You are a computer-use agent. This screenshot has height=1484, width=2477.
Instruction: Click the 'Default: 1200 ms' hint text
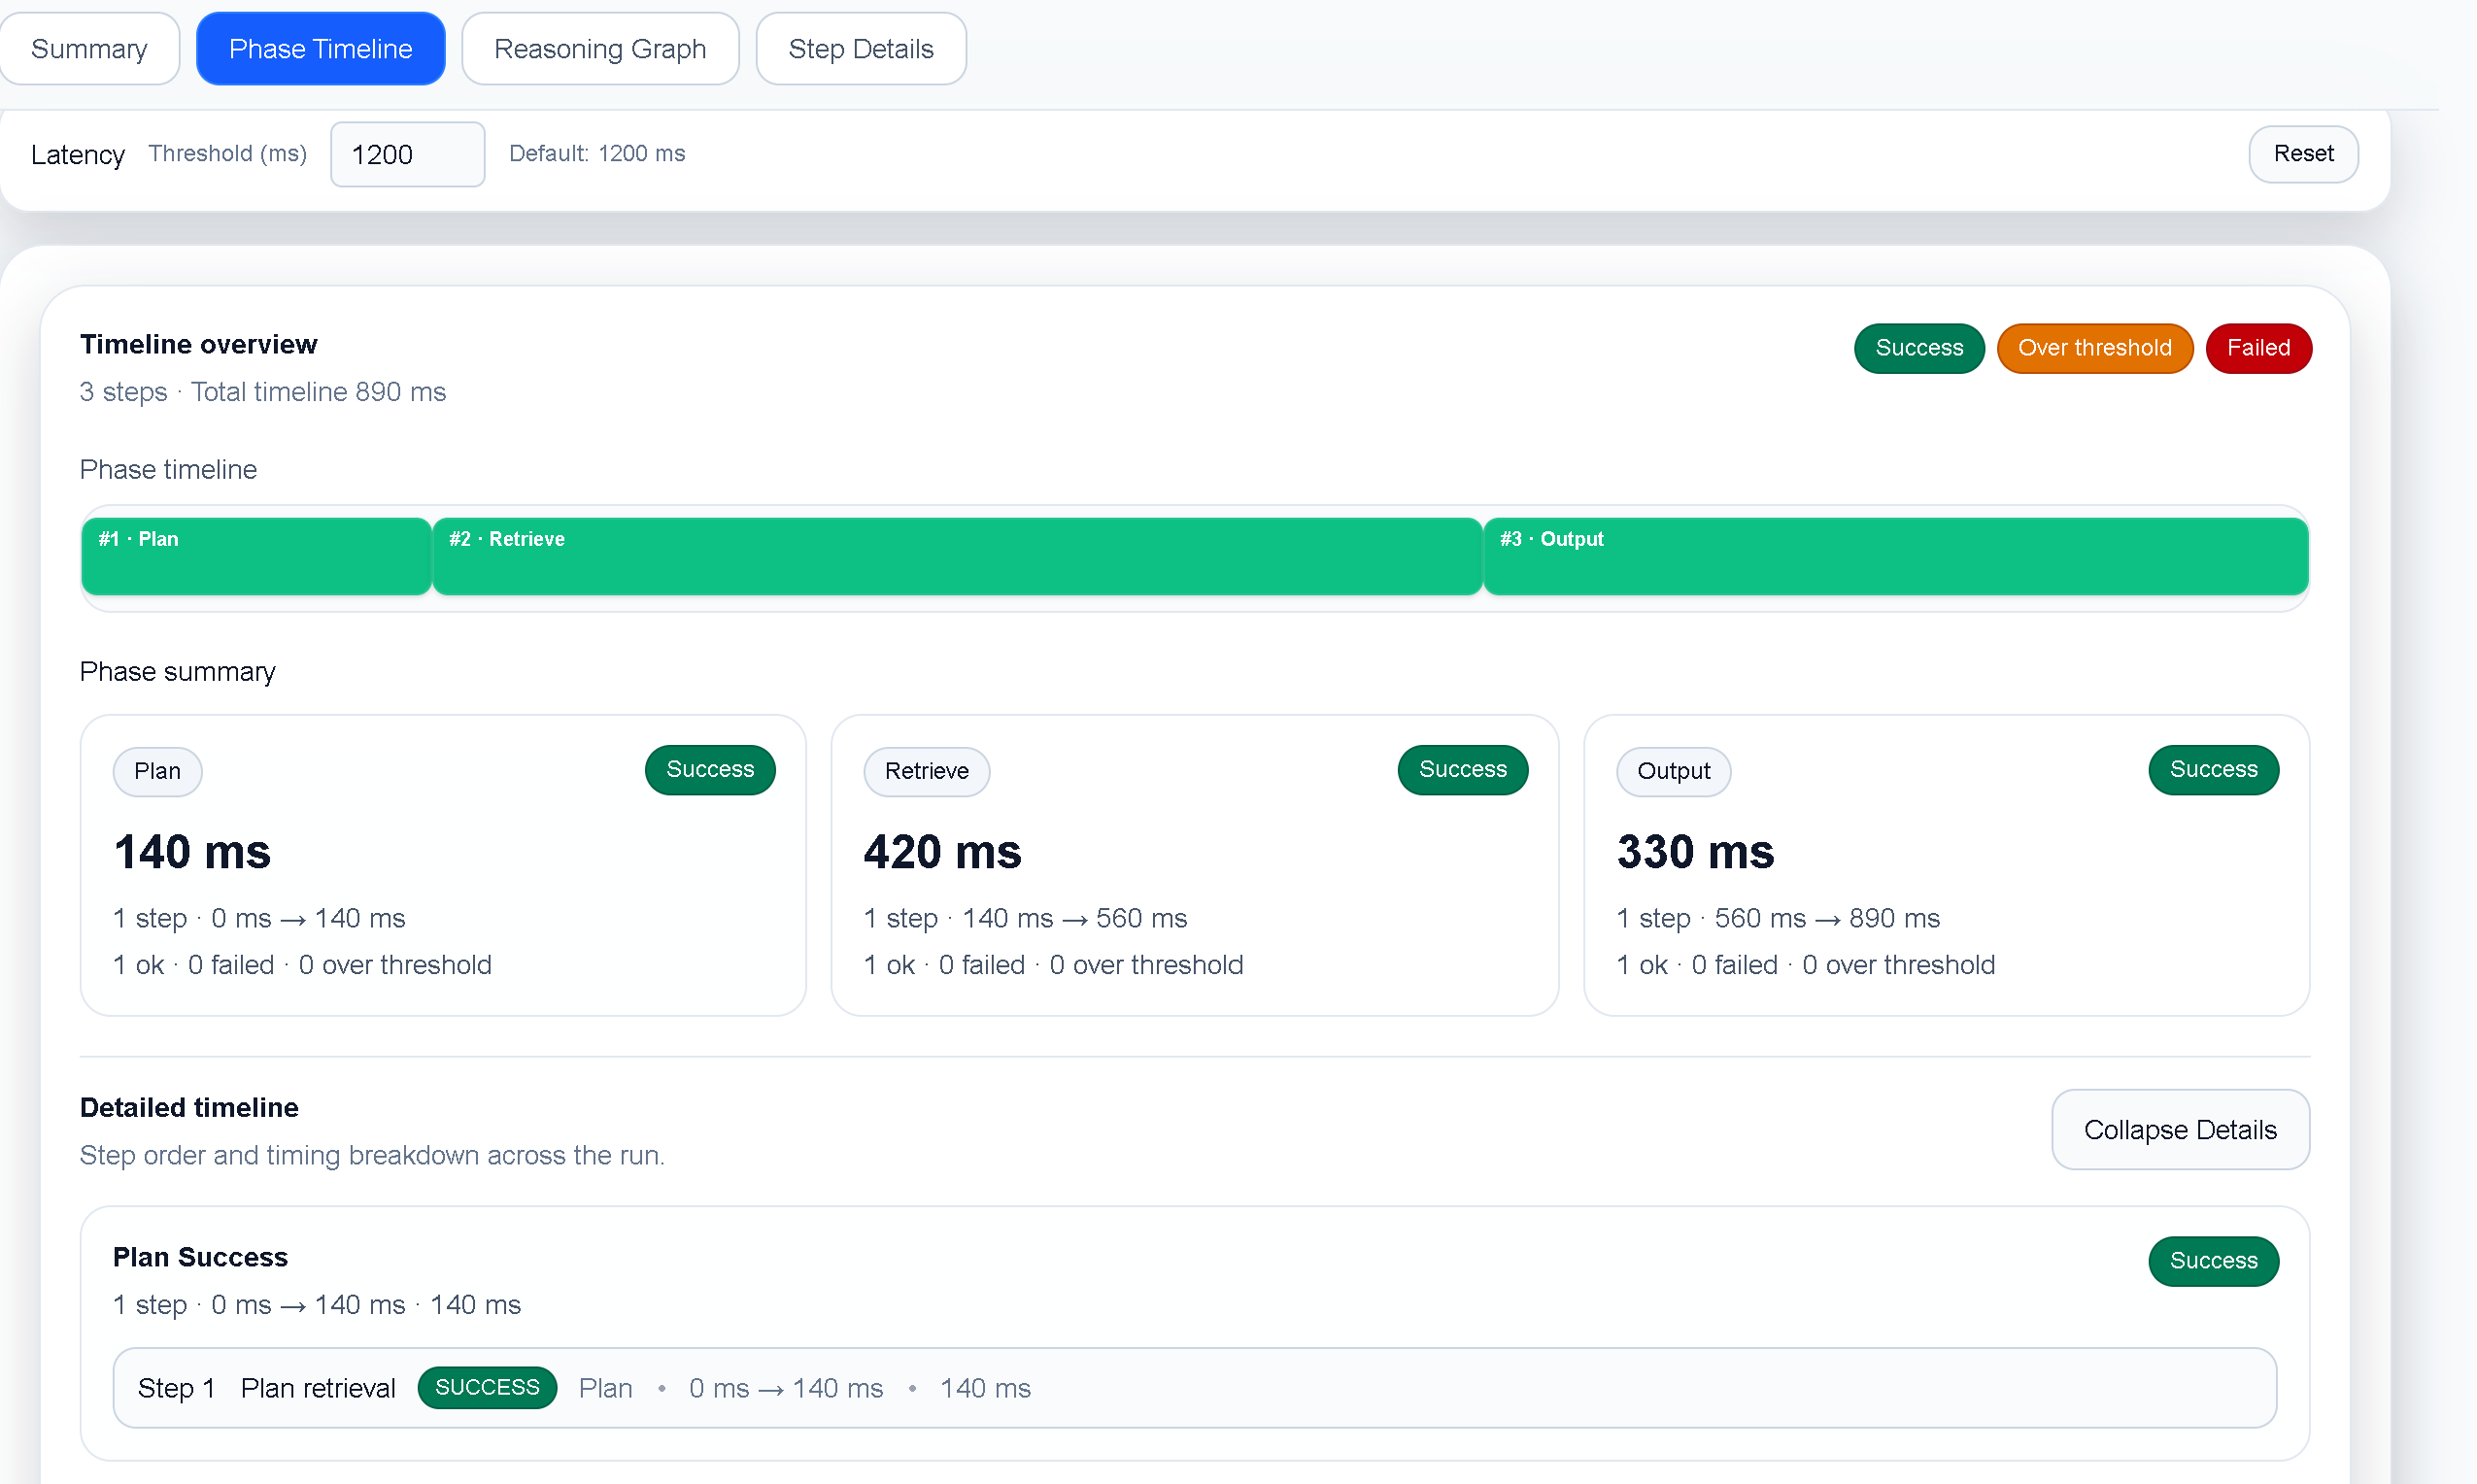pyautogui.click(x=597, y=153)
